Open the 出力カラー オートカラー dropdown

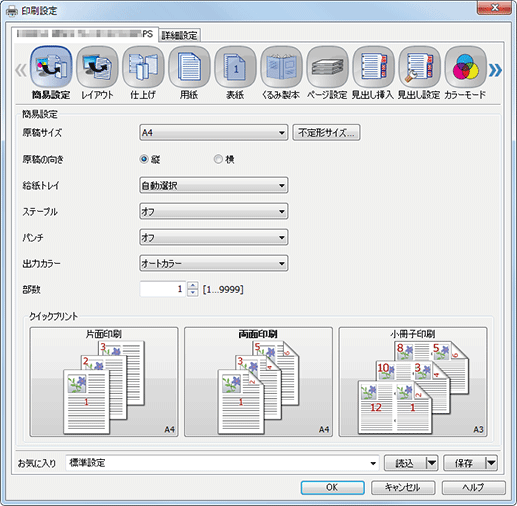pyautogui.click(x=213, y=263)
